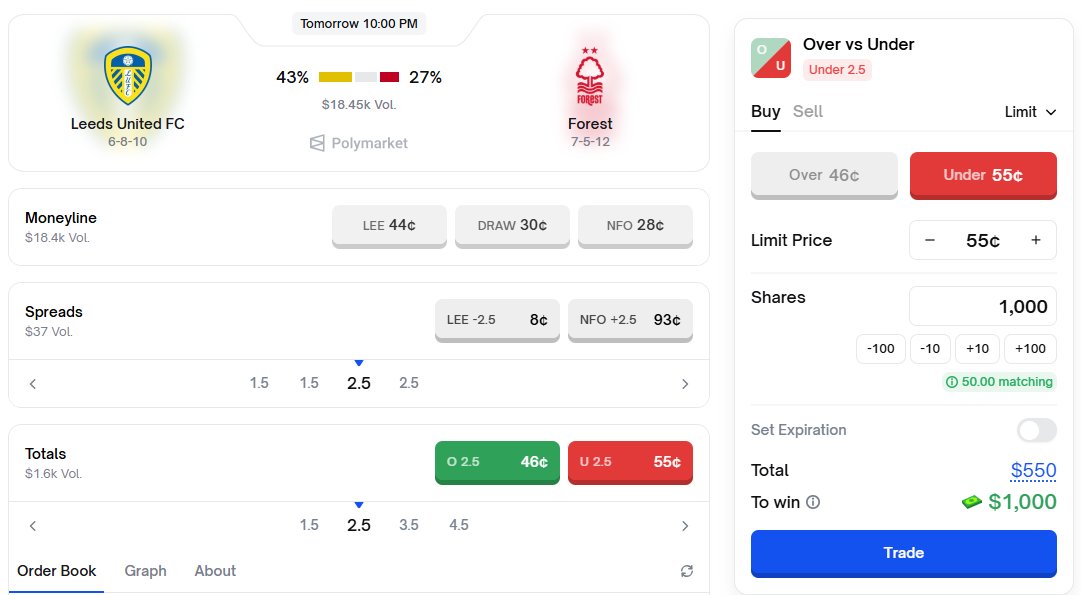The image size is (1081, 595).
Task: Click the win probability bar
Action: [358, 77]
